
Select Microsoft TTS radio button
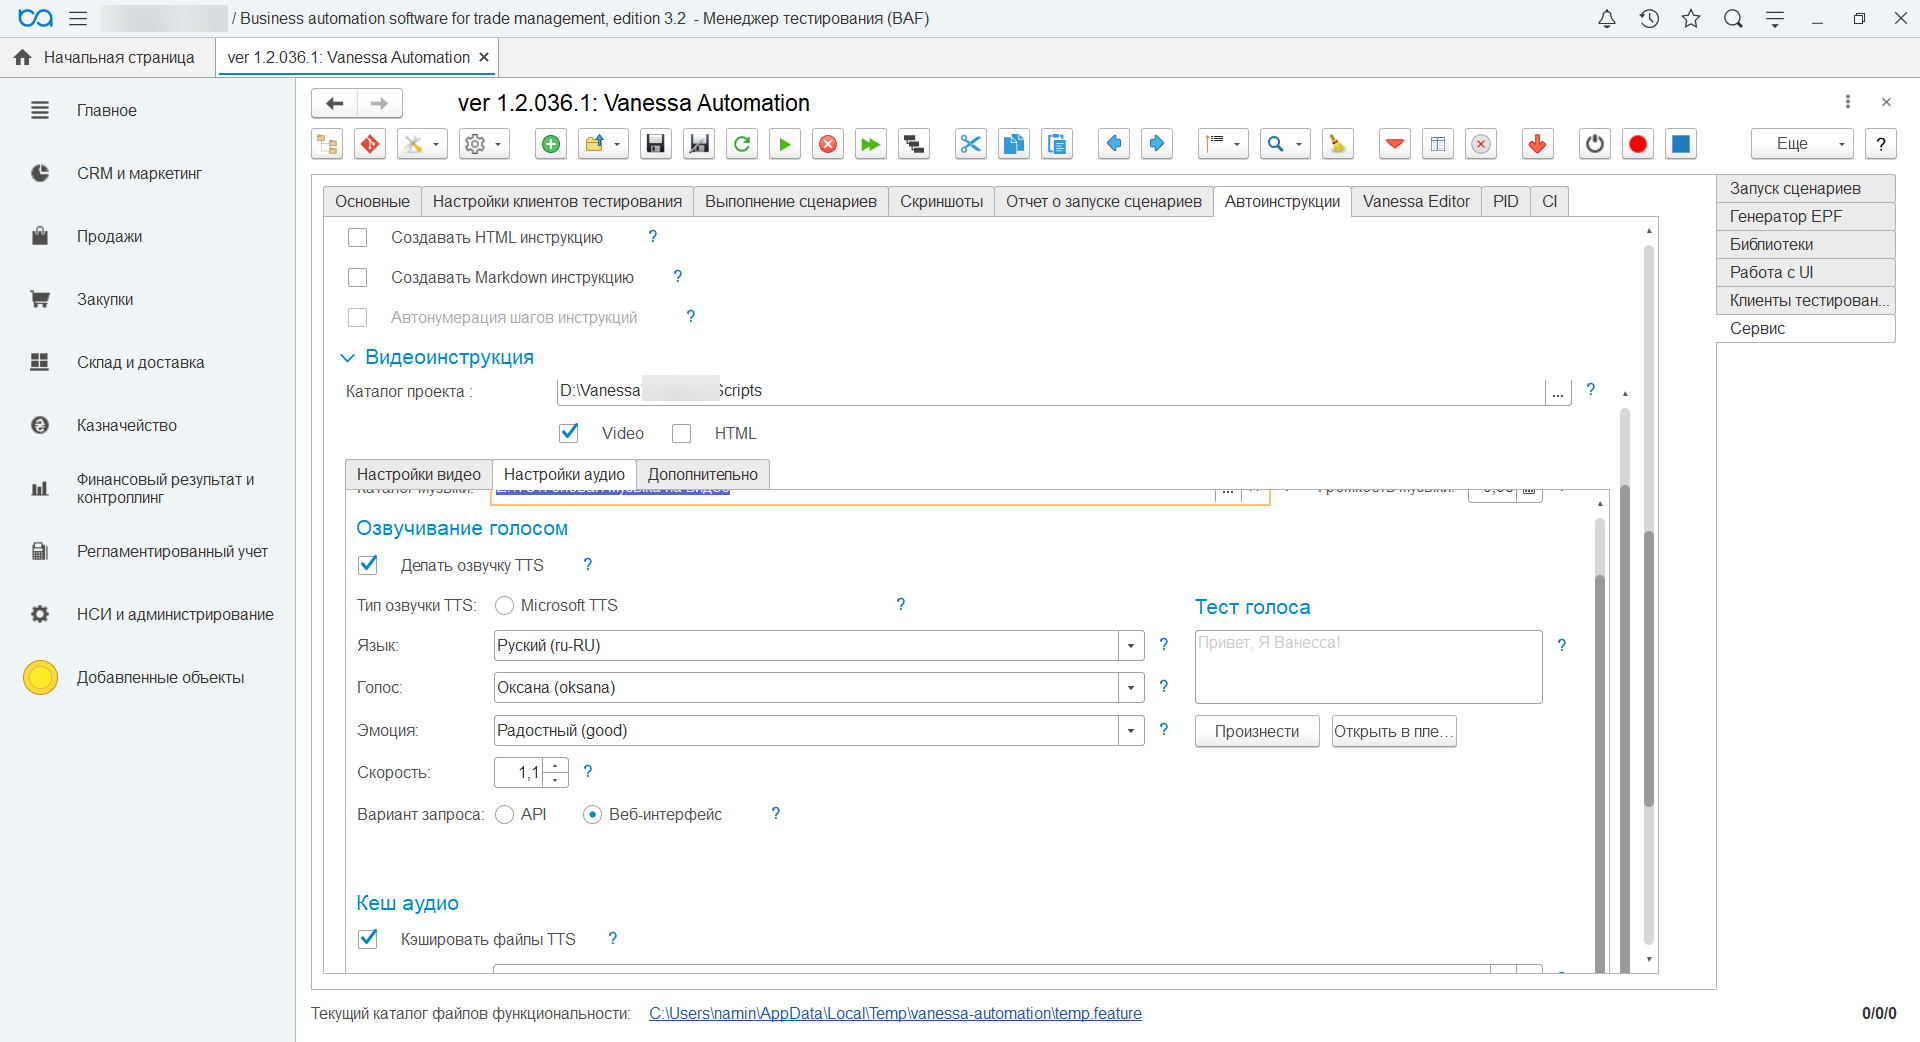click(x=504, y=606)
